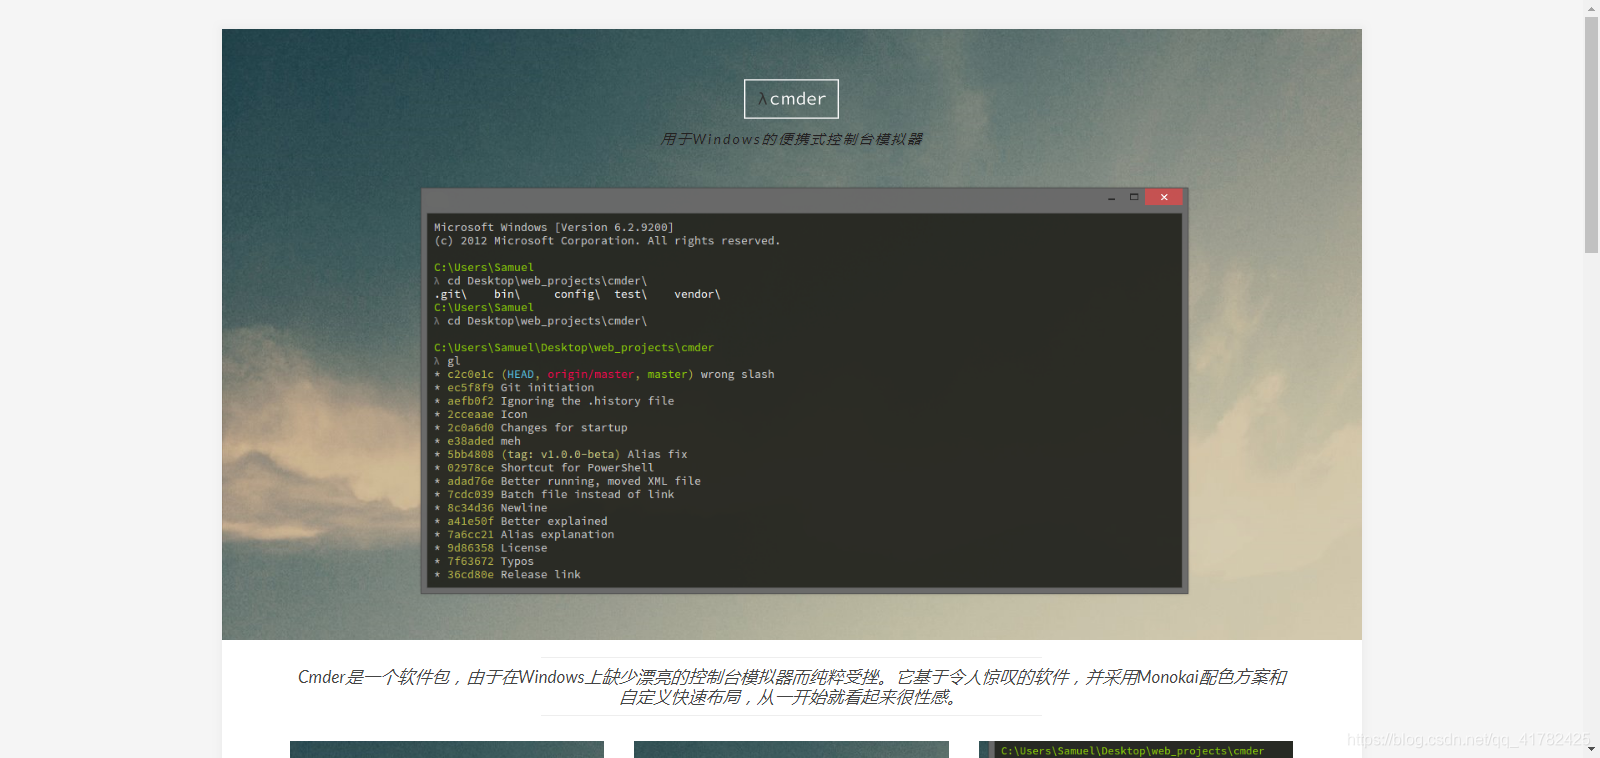This screenshot has width=1600, height=758.
Task: Click the scrollbar down arrow
Action: pos(1591,750)
